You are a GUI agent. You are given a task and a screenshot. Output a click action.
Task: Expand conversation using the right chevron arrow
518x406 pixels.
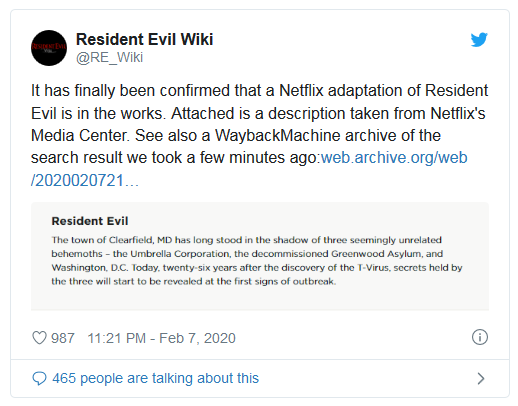point(481,379)
